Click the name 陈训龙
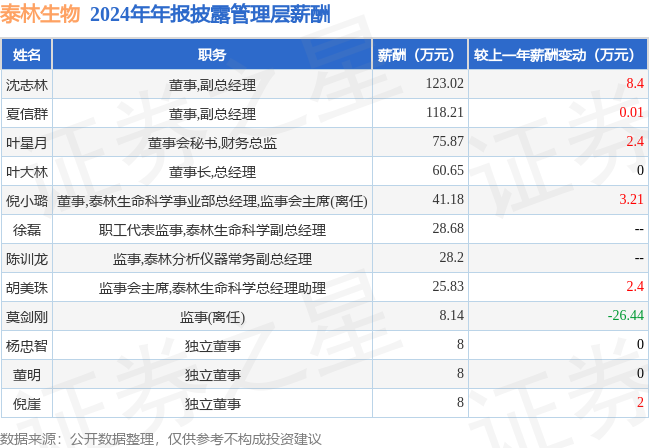Viewport: 649px width, 448px height. pos(27,259)
